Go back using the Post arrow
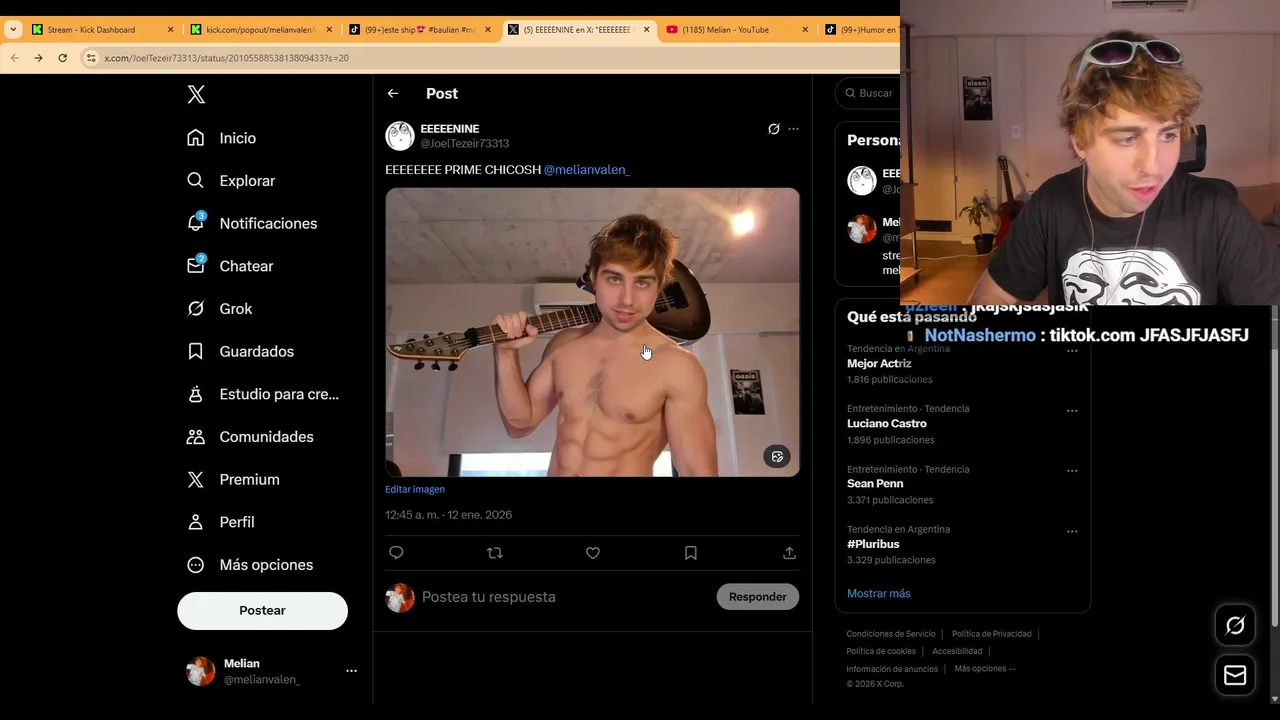 click(393, 93)
